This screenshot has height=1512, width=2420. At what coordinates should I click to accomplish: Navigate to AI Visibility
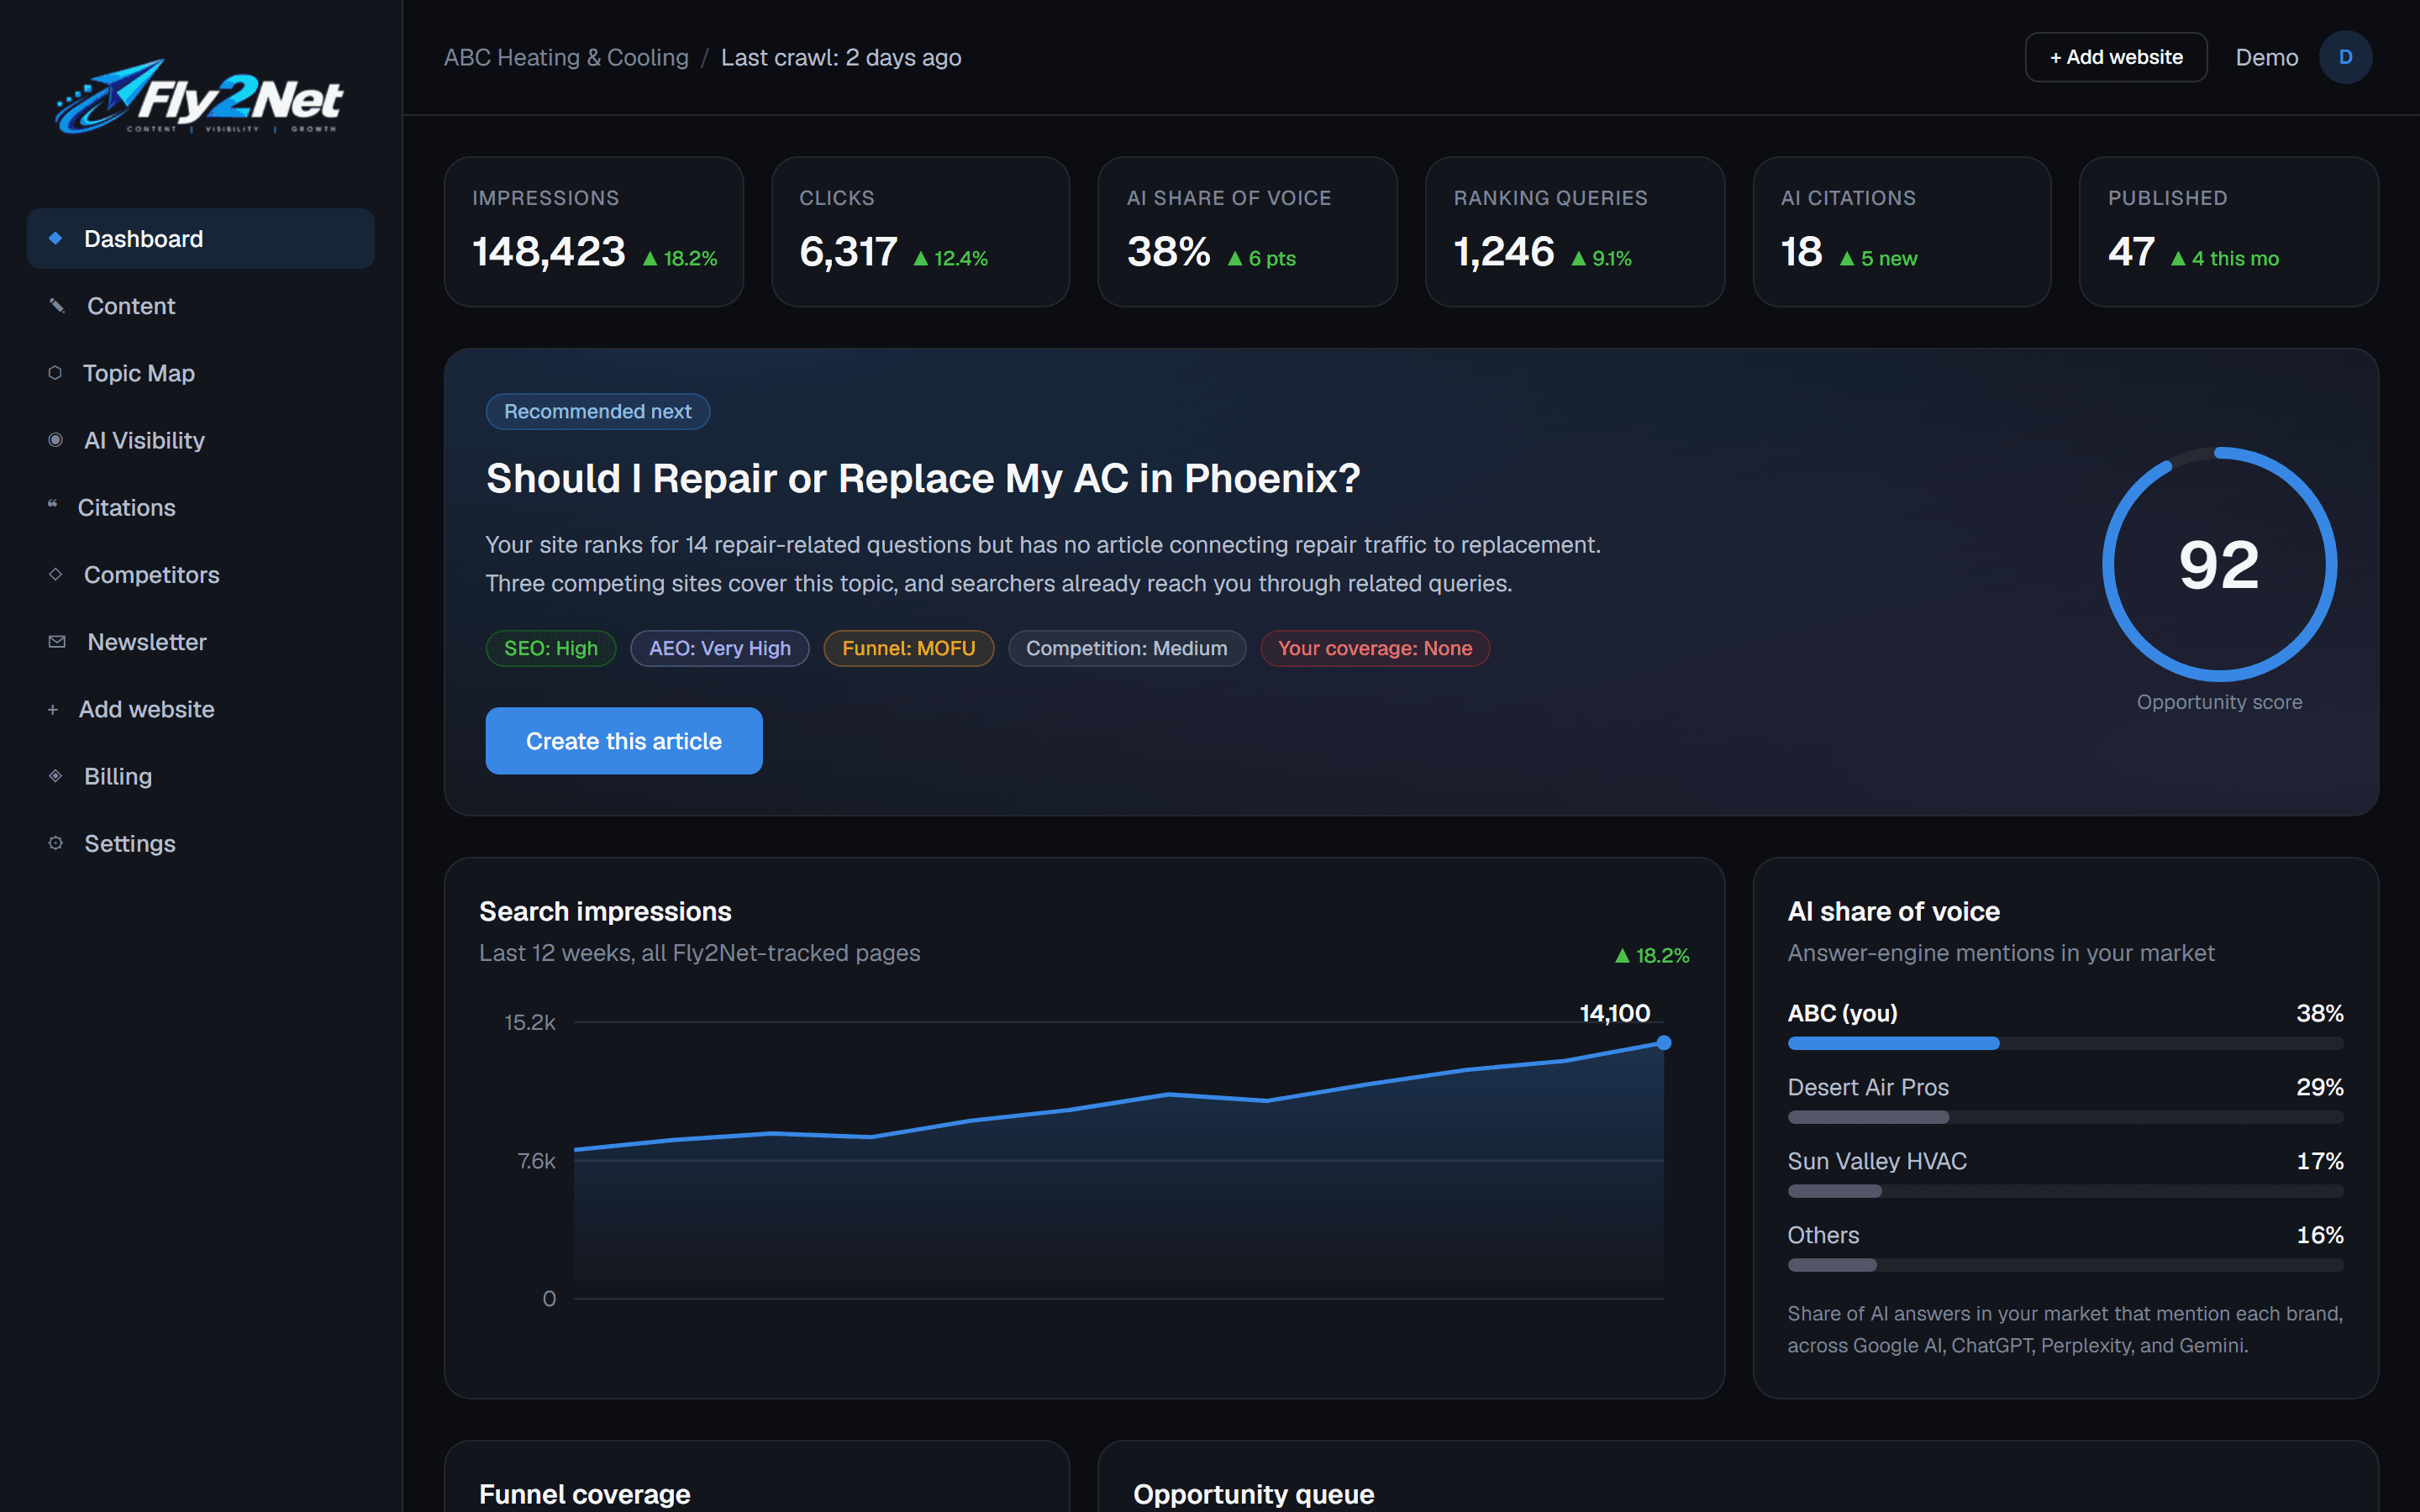pos(201,439)
